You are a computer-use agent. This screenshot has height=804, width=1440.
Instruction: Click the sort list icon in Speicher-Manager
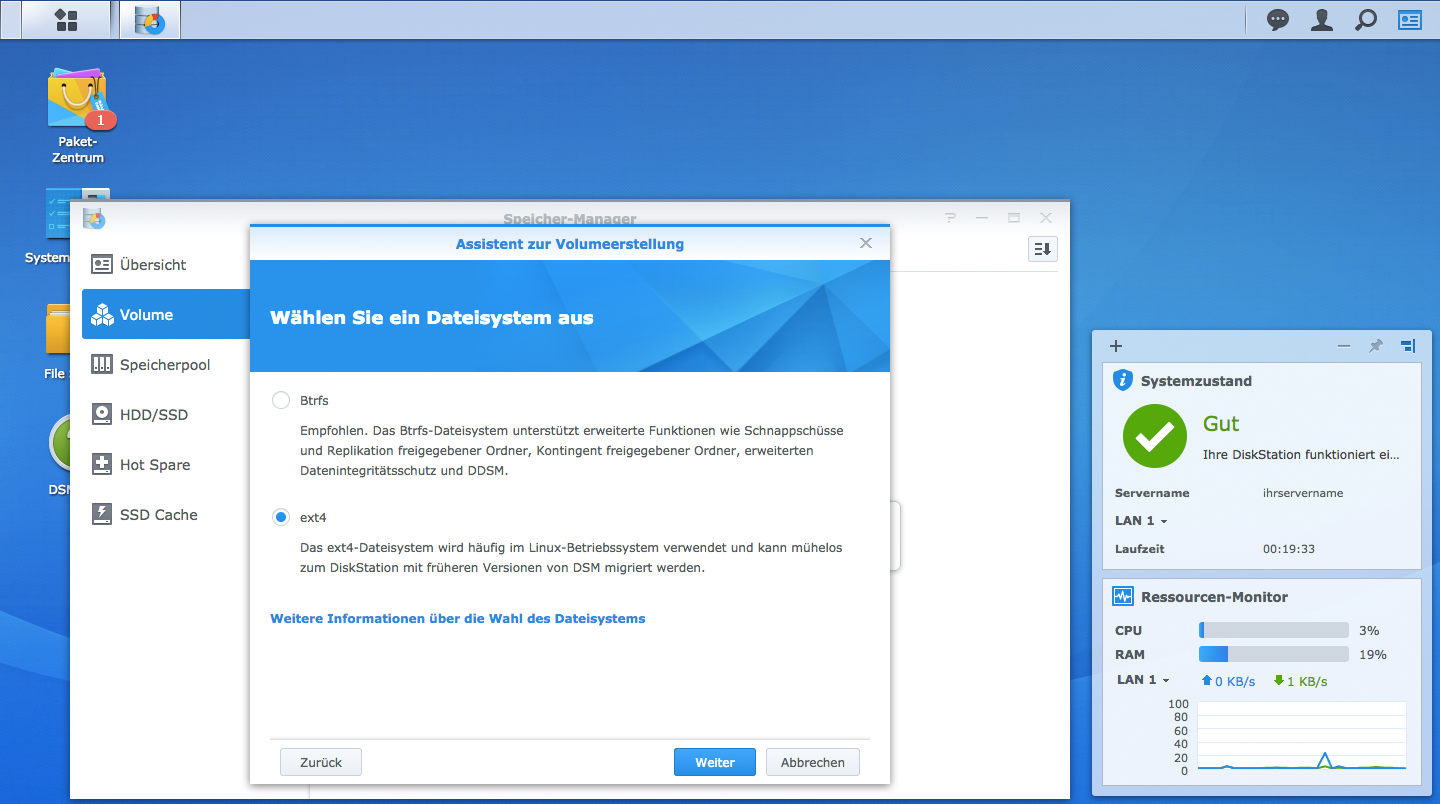(1042, 249)
